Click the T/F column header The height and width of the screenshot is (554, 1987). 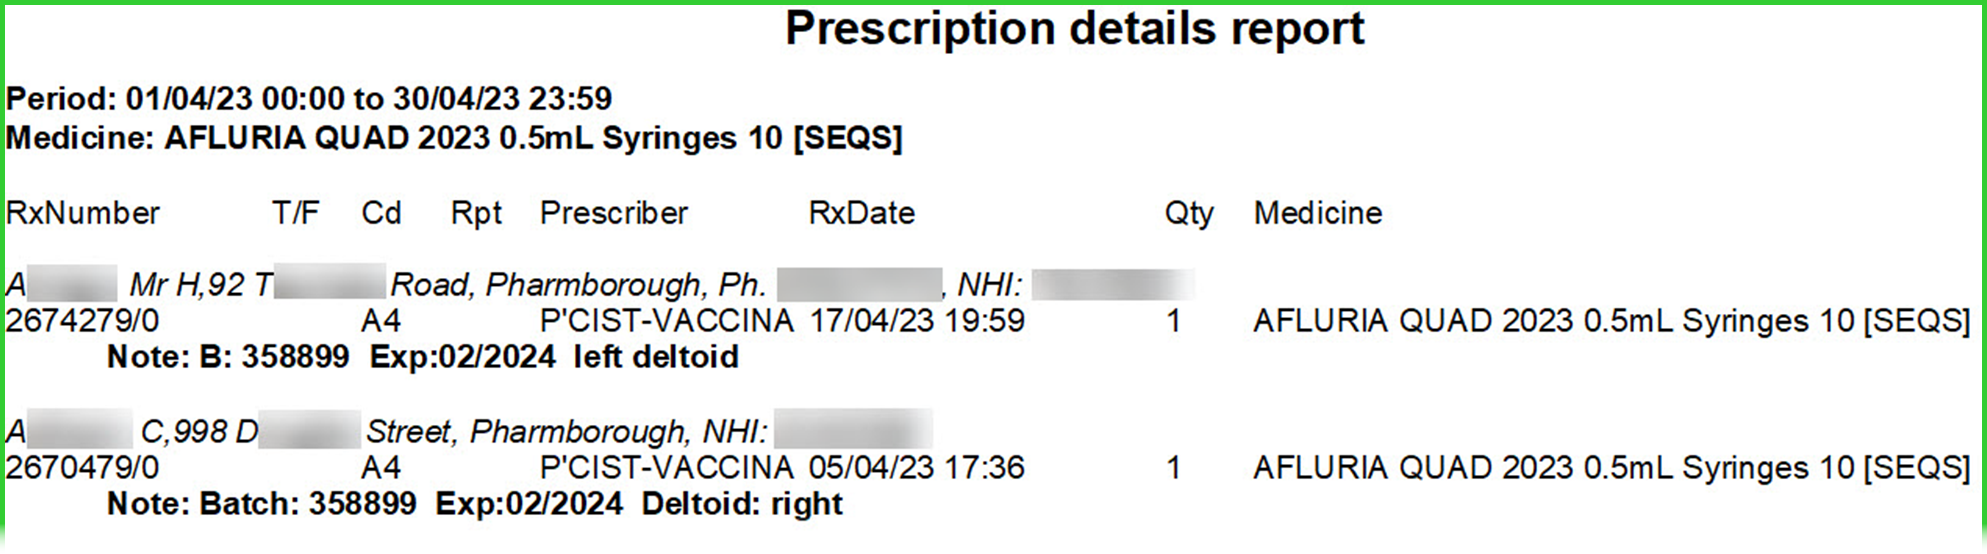pyautogui.click(x=295, y=213)
